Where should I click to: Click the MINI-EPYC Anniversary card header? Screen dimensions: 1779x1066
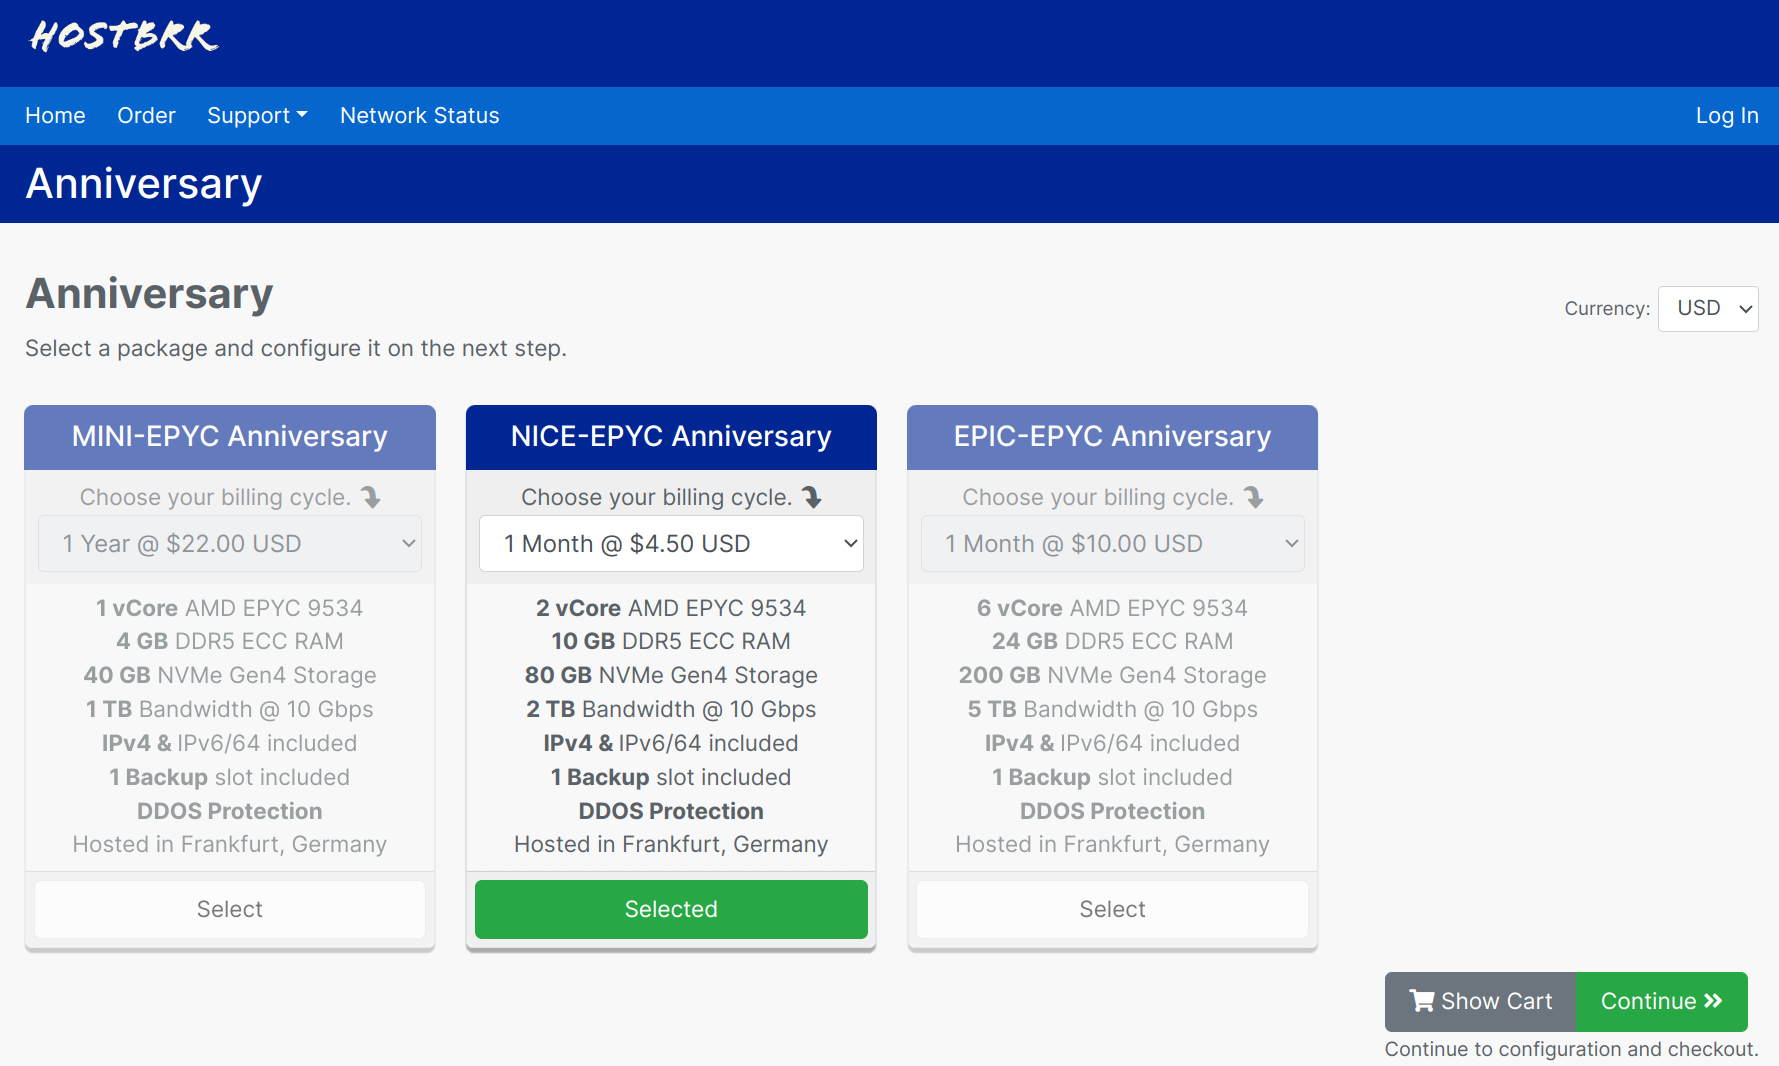click(x=230, y=437)
